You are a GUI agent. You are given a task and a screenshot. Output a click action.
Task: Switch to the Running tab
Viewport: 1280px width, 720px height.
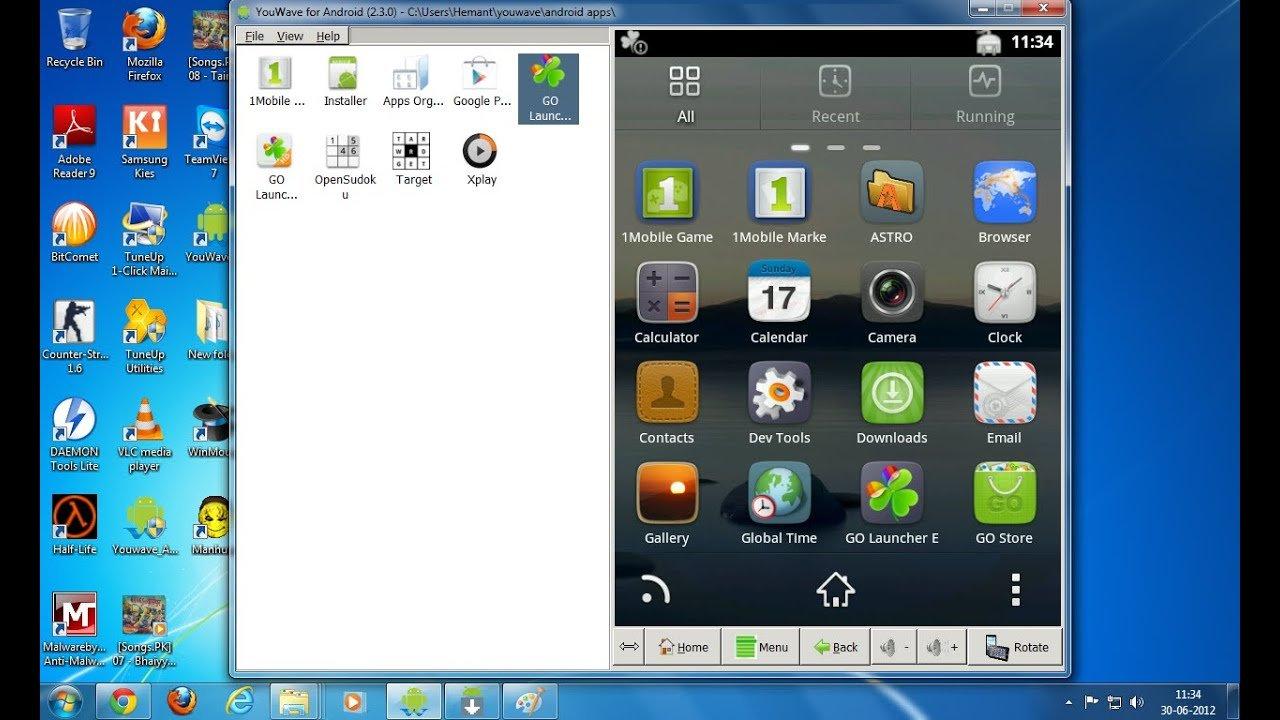pyautogui.click(x=985, y=95)
